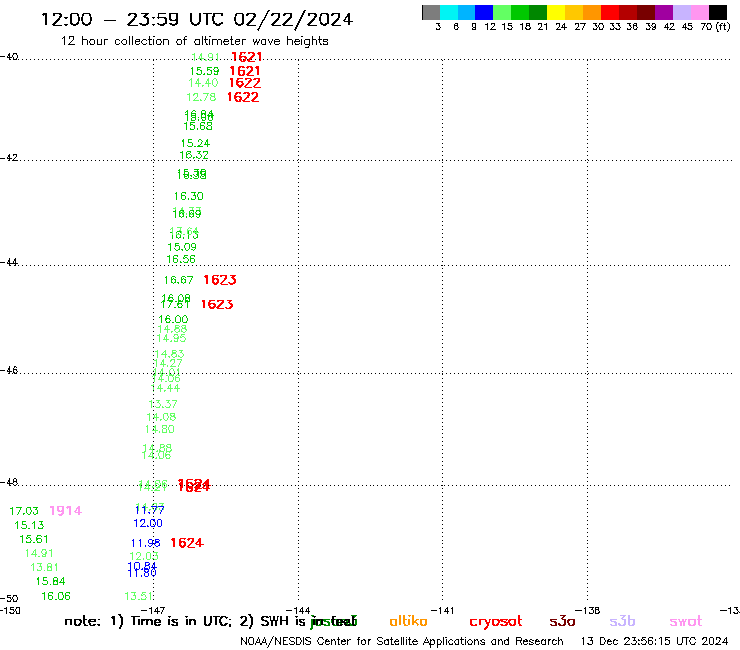Click the wave height value 14.44

click(x=165, y=388)
